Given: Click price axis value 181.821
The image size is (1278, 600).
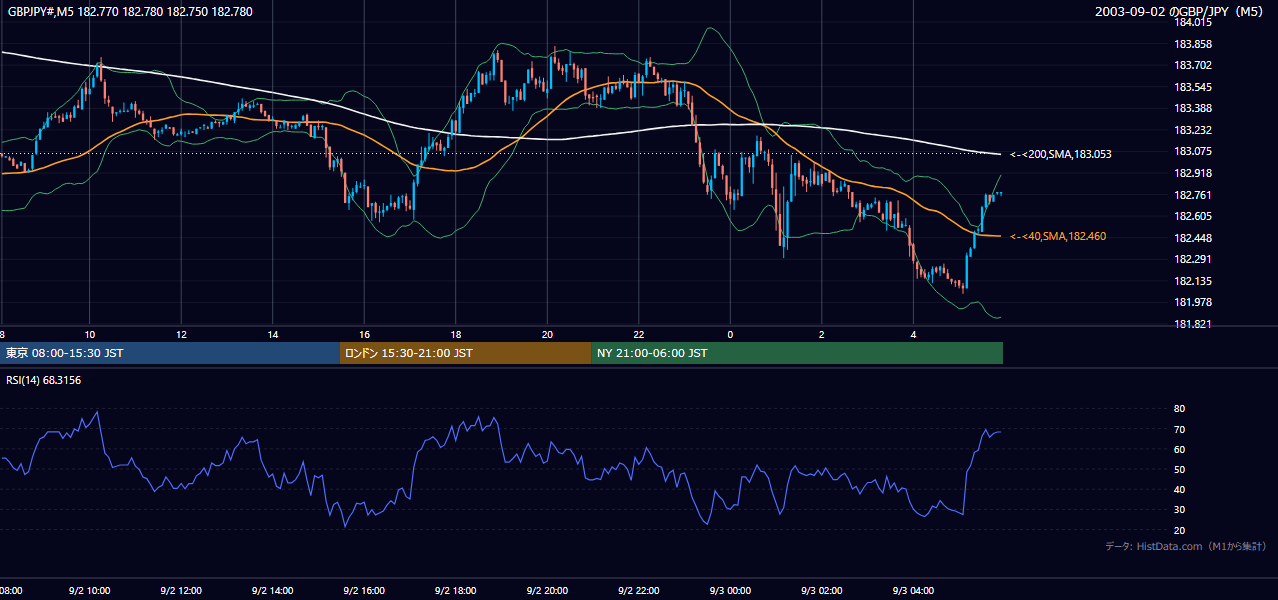Looking at the screenshot, I should (x=1193, y=324).
